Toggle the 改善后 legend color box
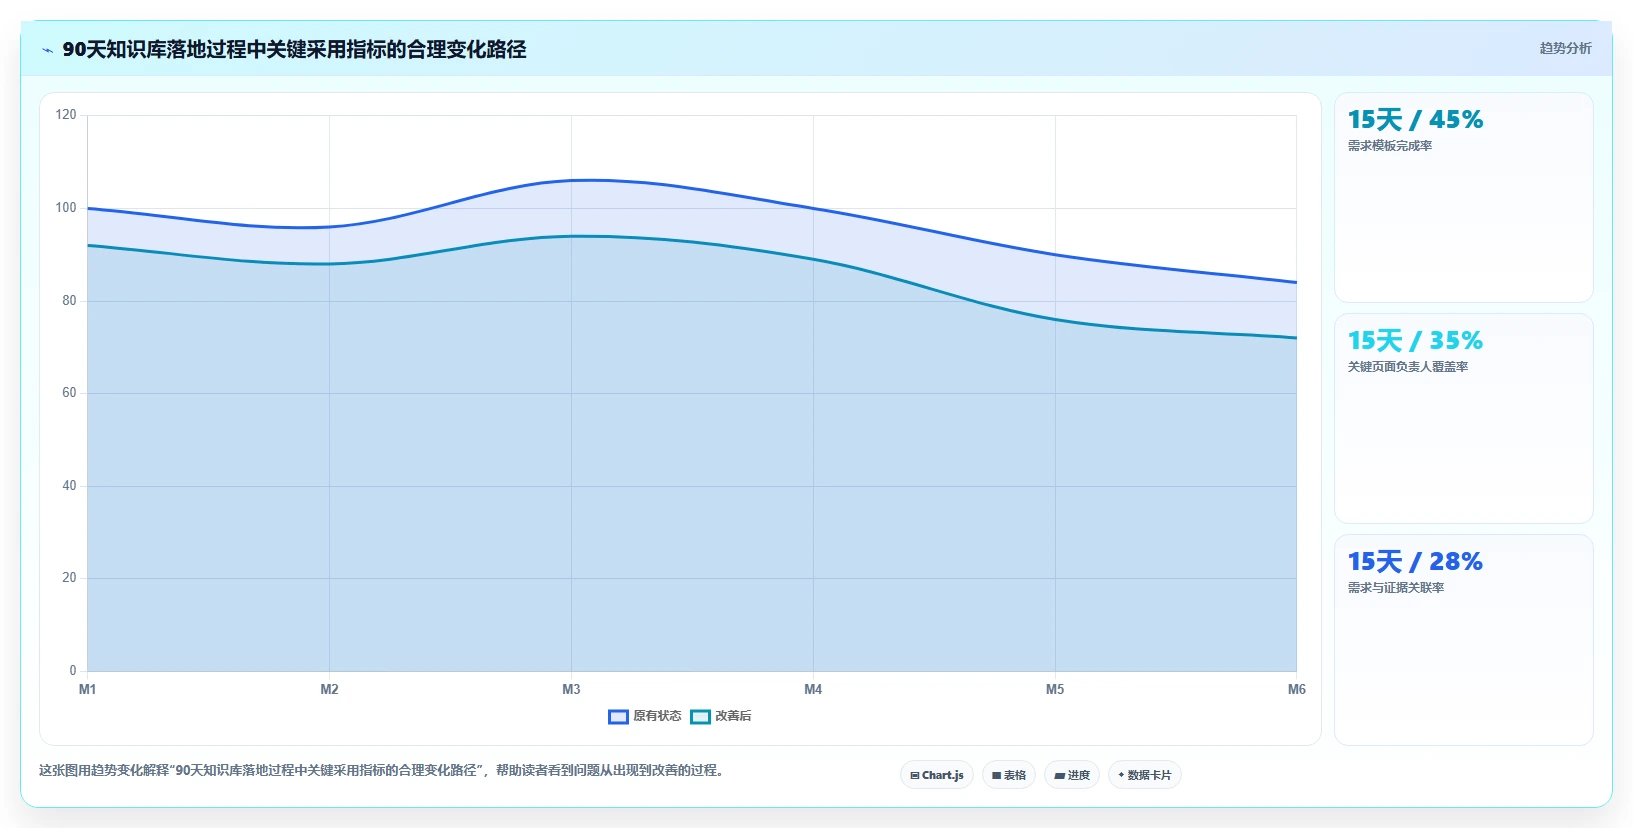This screenshot has height=828, width=1633. pos(700,716)
